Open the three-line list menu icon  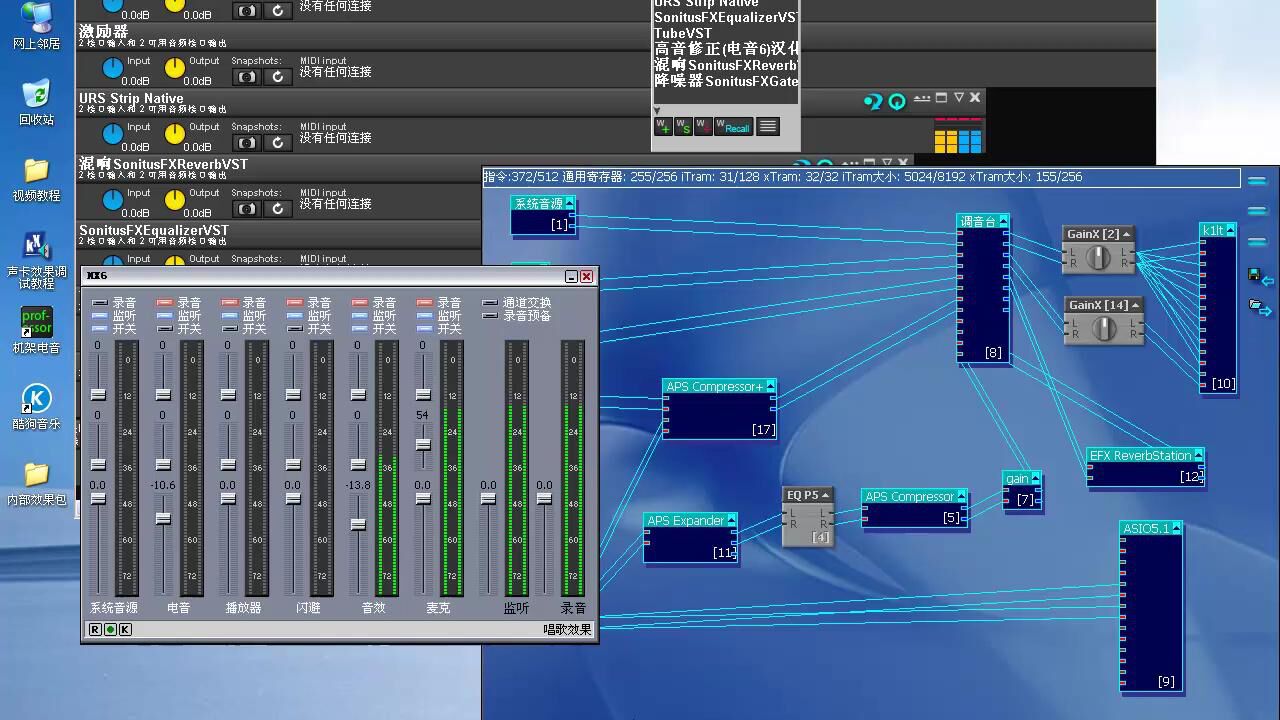click(x=768, y=126)
